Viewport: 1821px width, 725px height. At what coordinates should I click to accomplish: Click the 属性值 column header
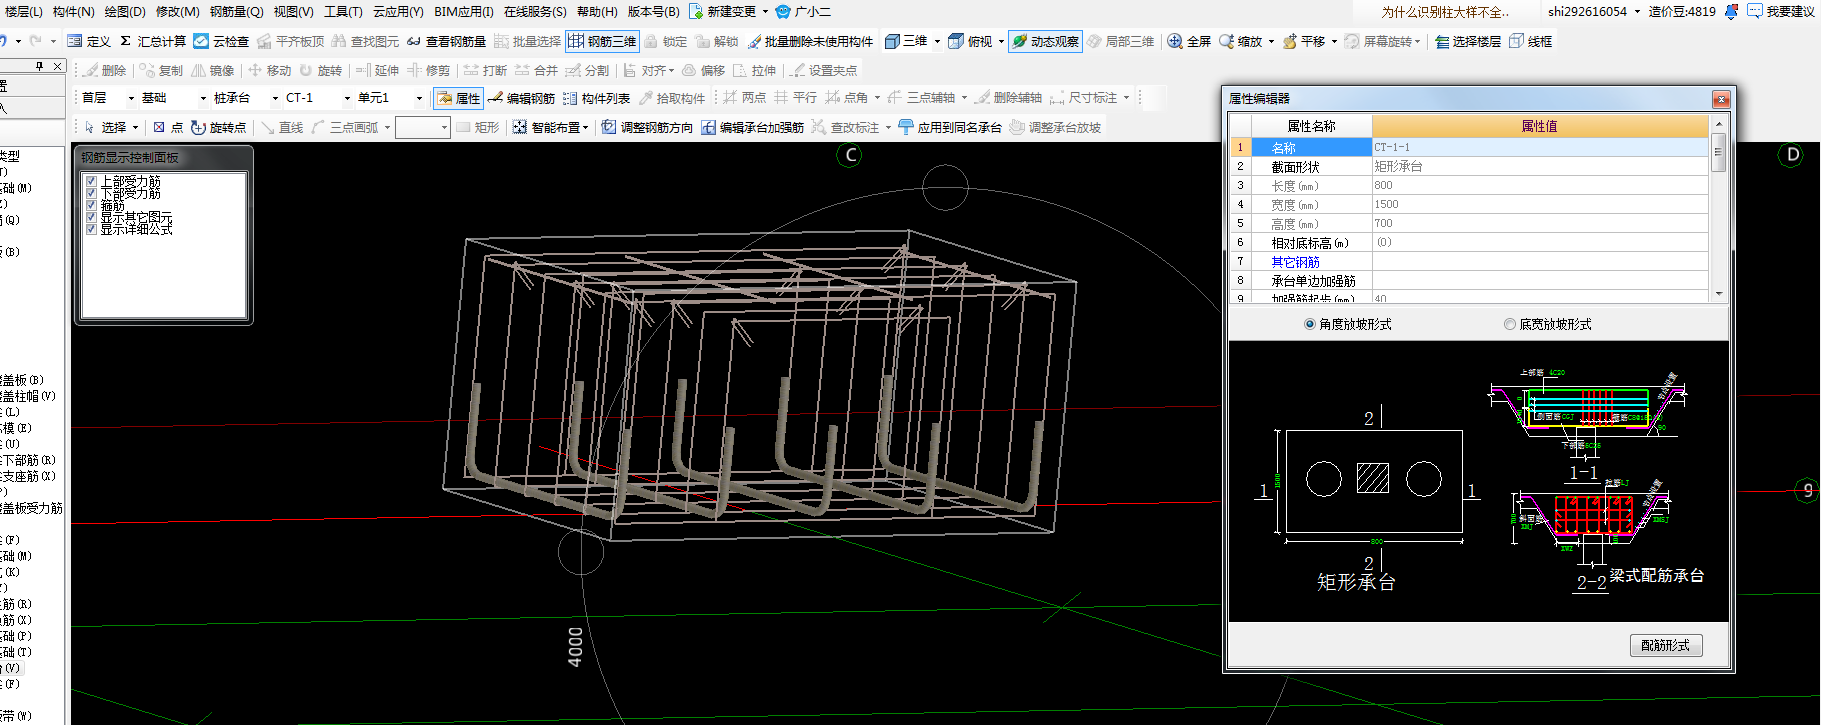(x=1540, y=126)
